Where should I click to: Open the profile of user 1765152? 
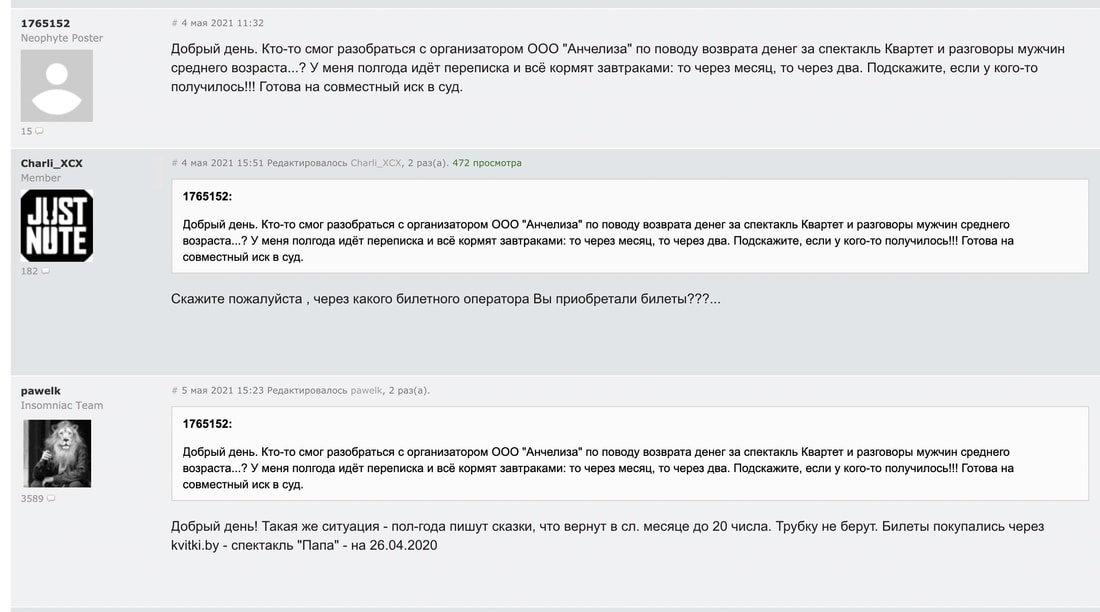pos(45,23)
